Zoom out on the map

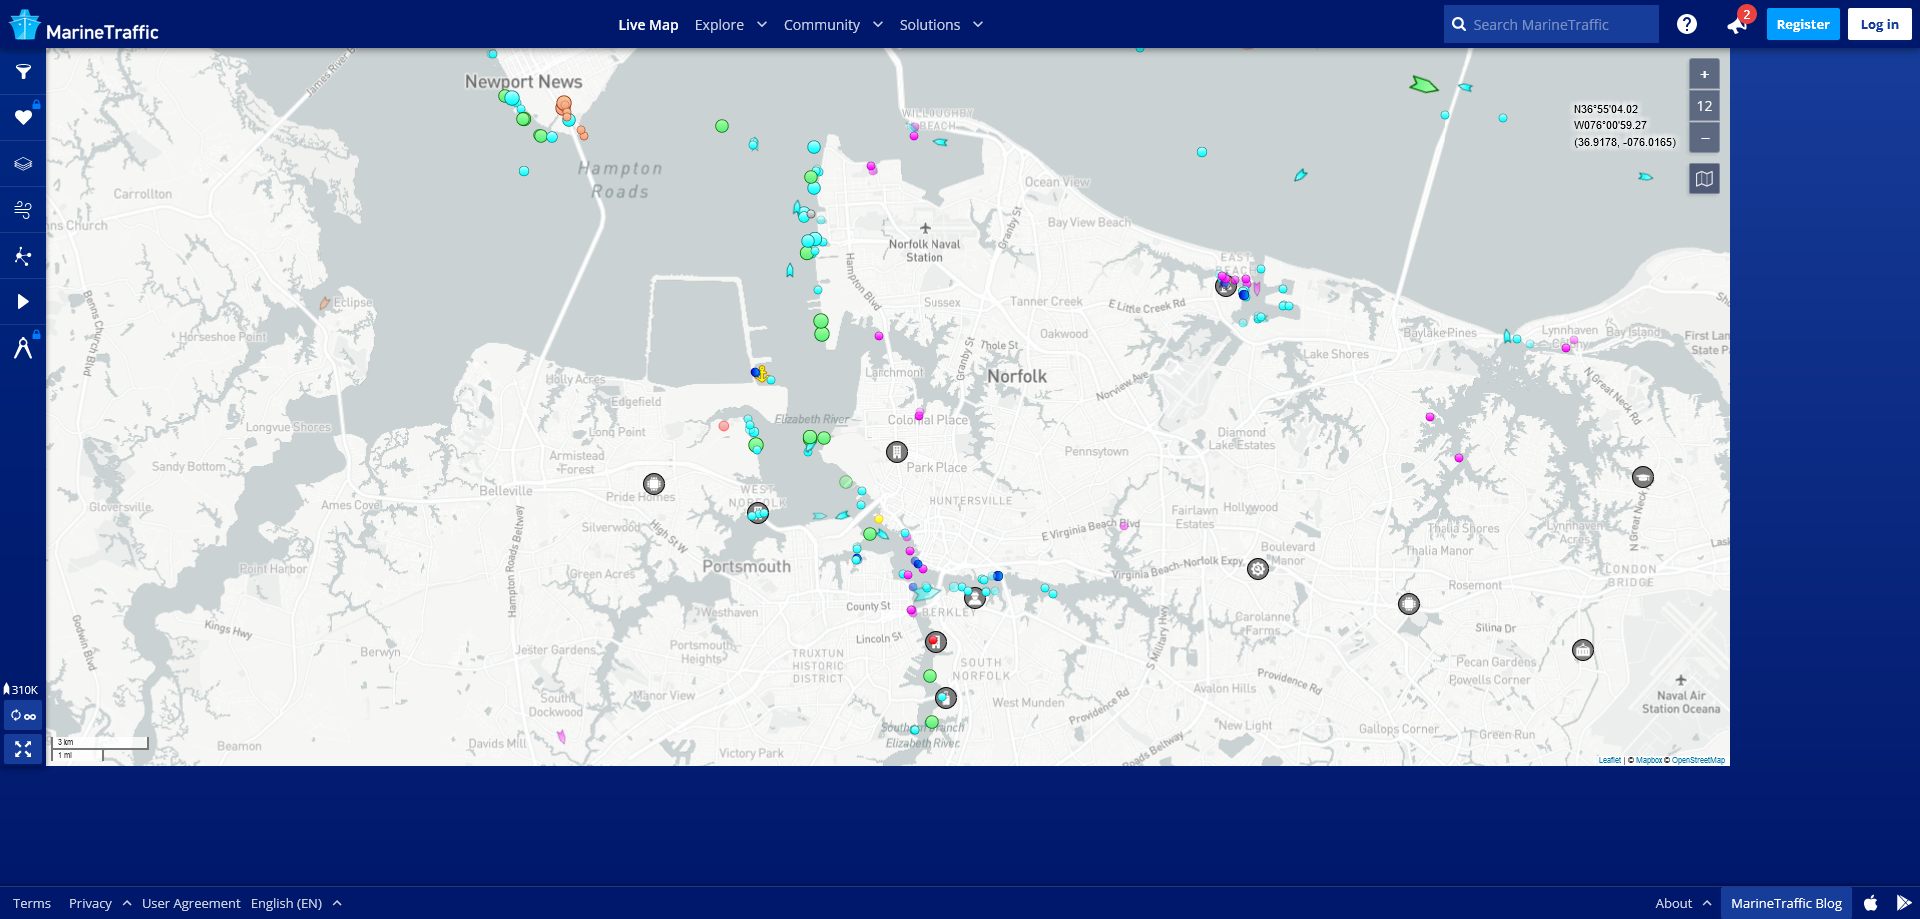click(x=1704, y=138)
